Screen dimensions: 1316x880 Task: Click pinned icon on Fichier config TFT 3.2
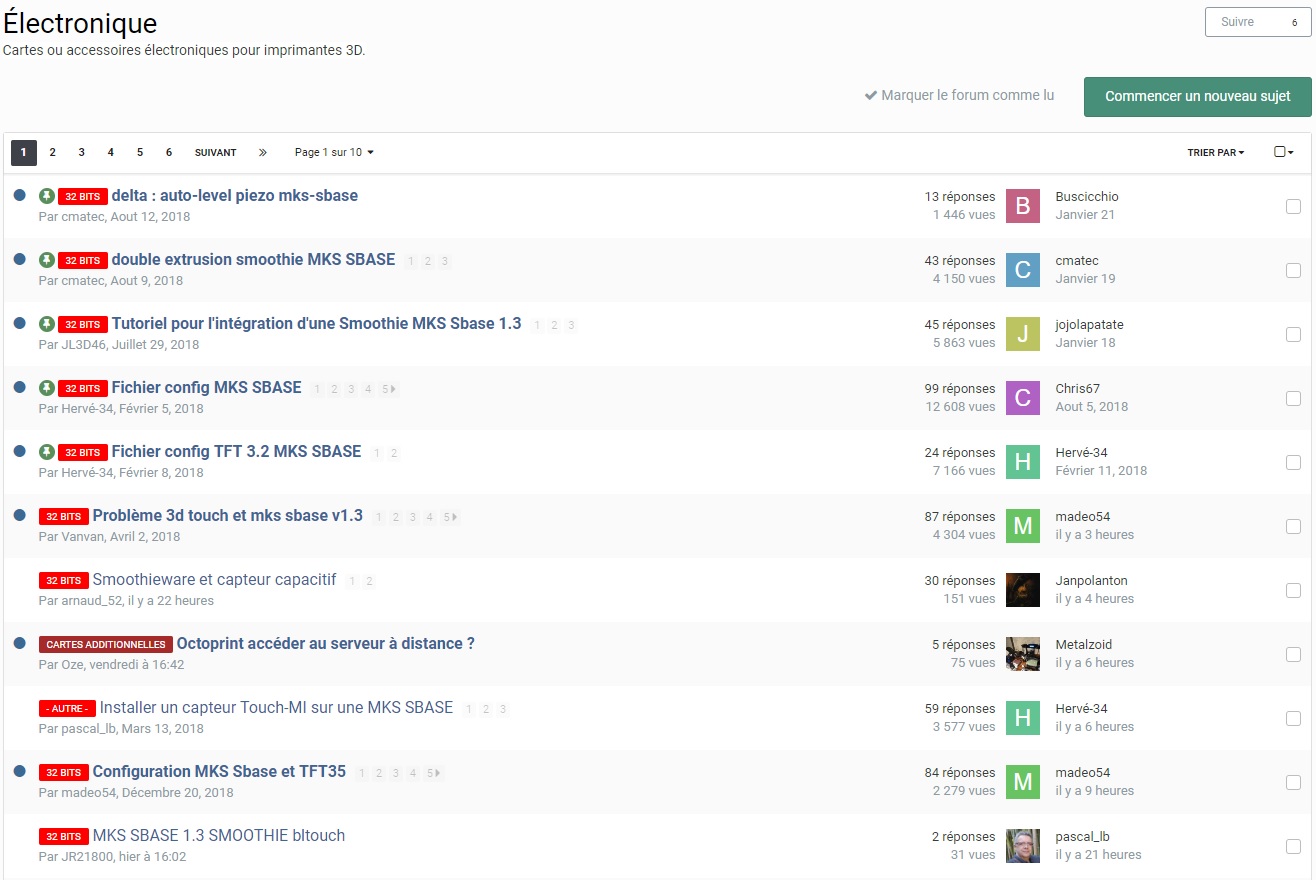46,452
